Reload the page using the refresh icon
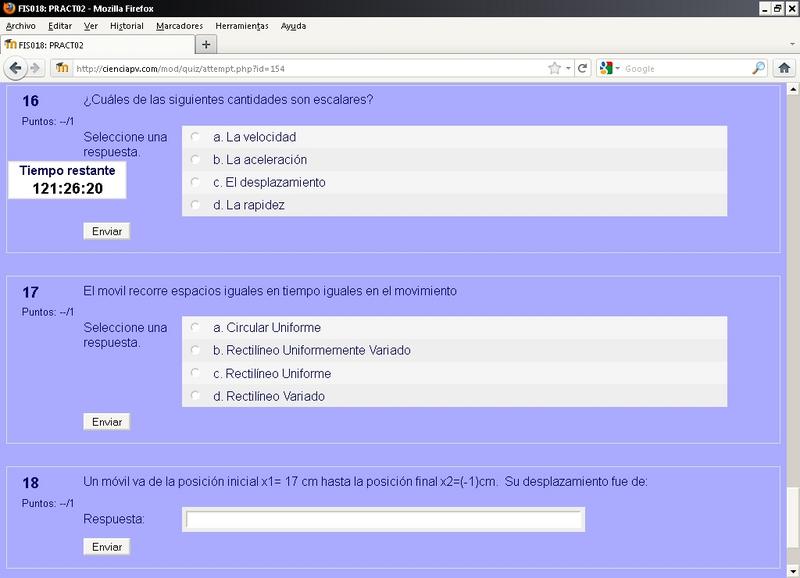800x578 pixels. click(x=582, y=68)
